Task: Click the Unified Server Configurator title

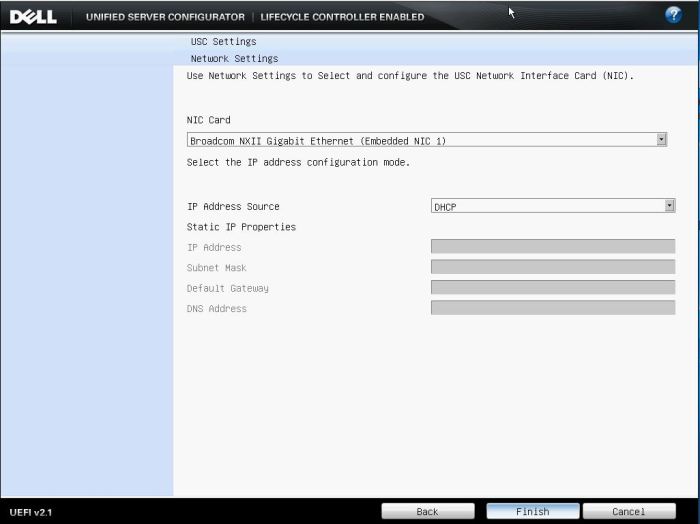Action: [x=165, y=17]
